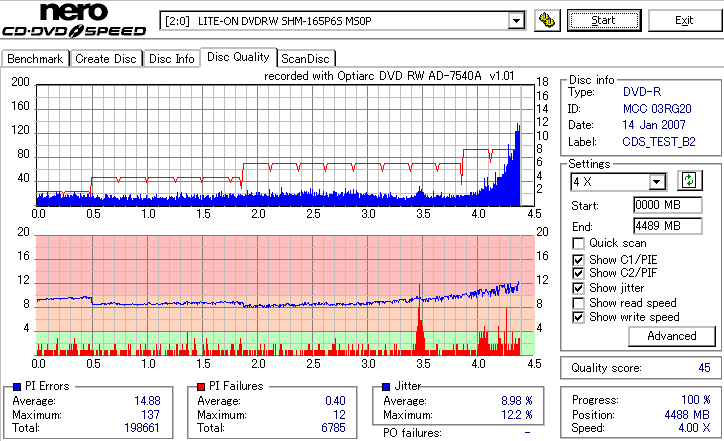Screen dimensions: 724x441
Task: Click the green refresh speed icon
Action: point(689,180)
